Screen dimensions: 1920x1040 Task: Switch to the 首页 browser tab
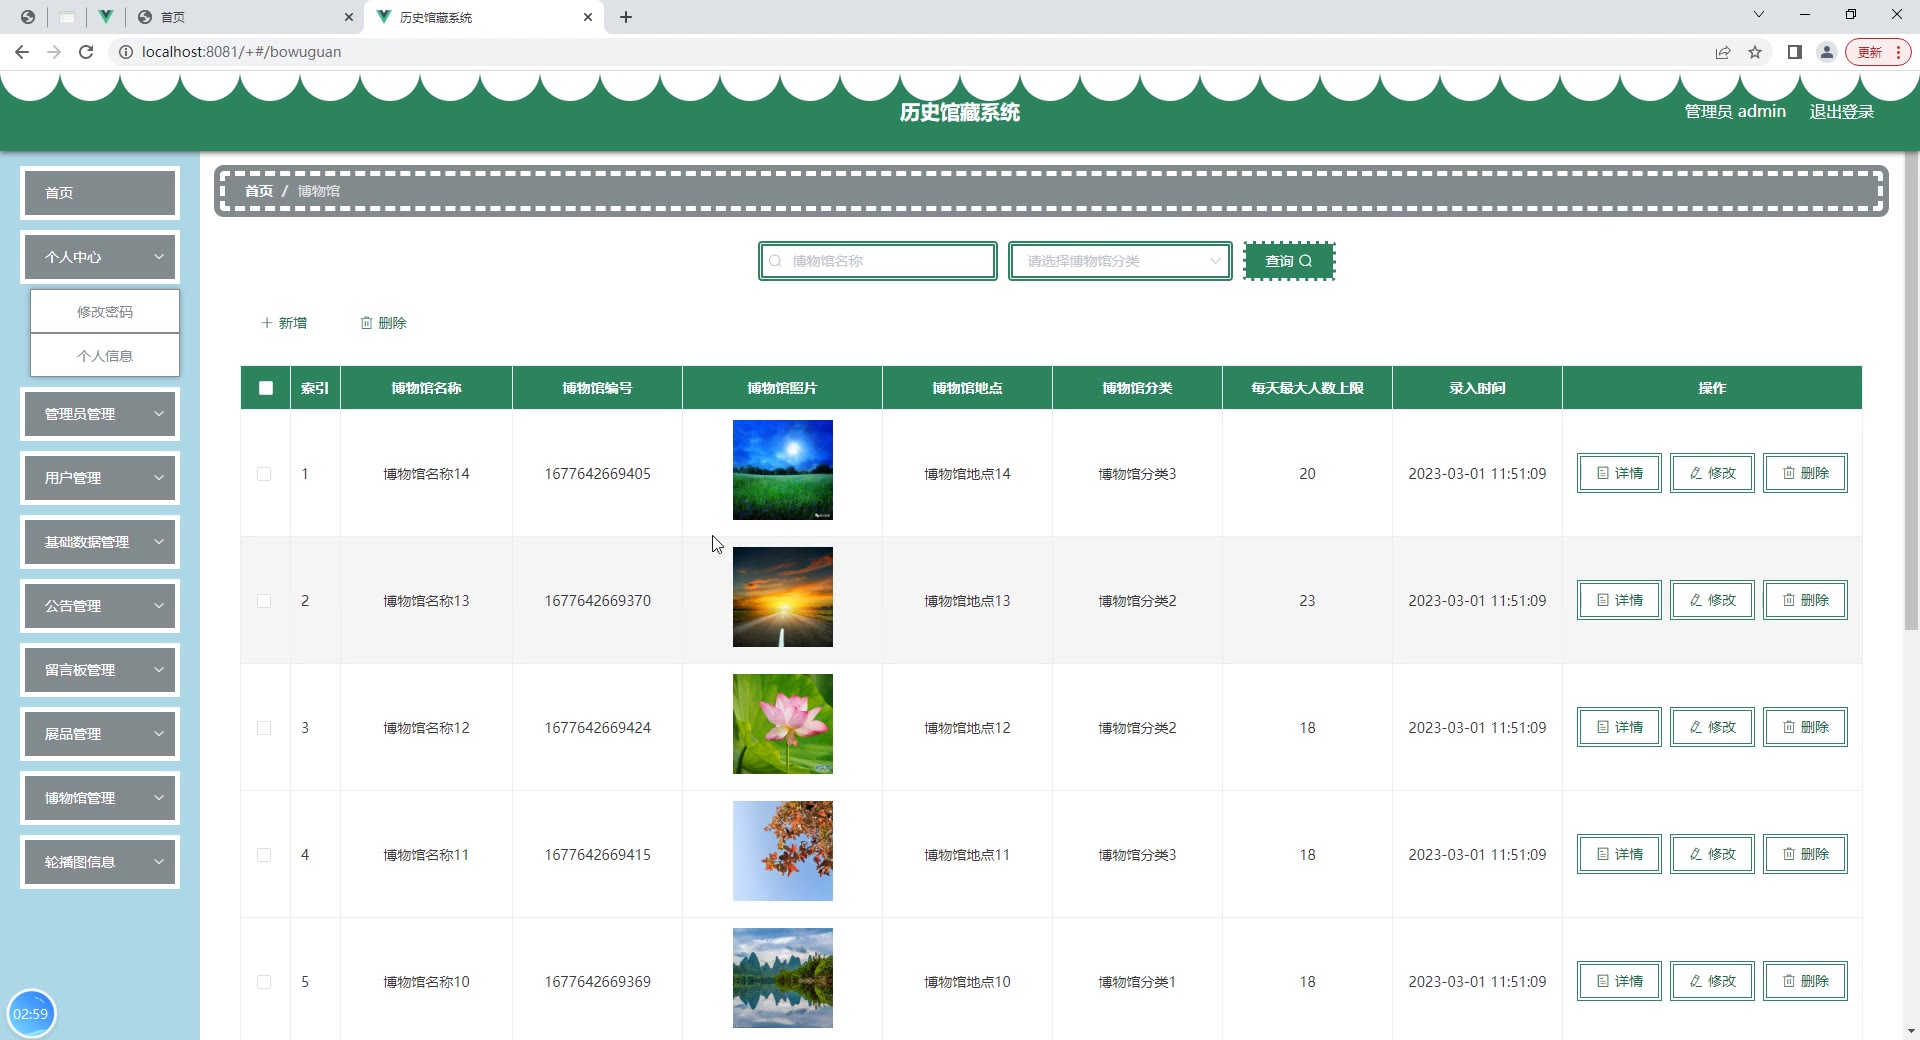[245, 17]
